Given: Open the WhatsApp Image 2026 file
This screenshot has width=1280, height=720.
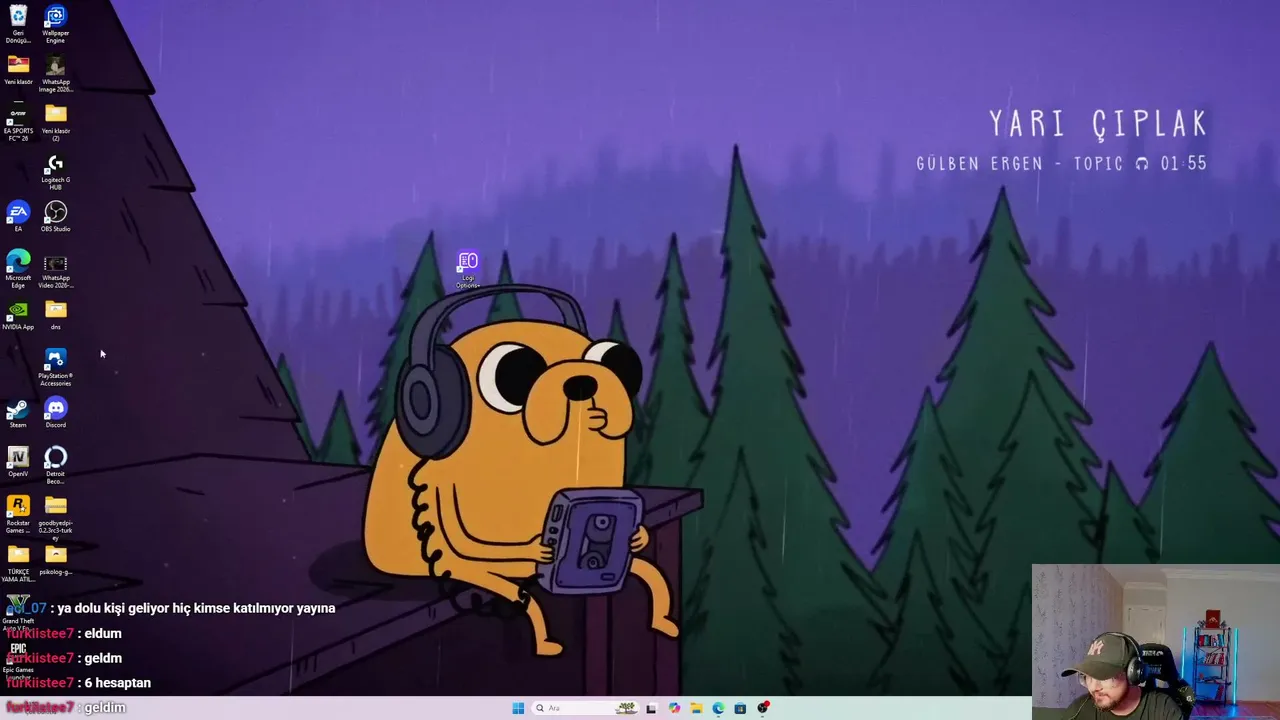Looking at the screenshot, I should point(55,73).
